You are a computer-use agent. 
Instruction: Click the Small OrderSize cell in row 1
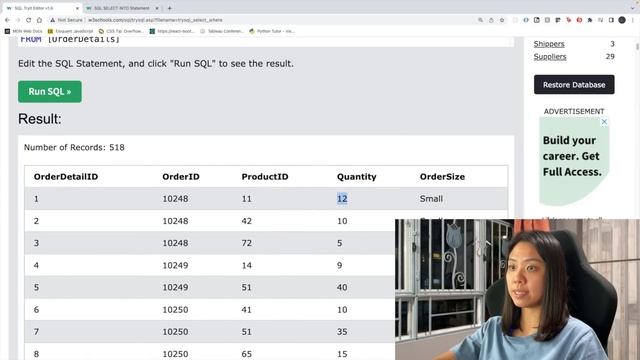431,199
